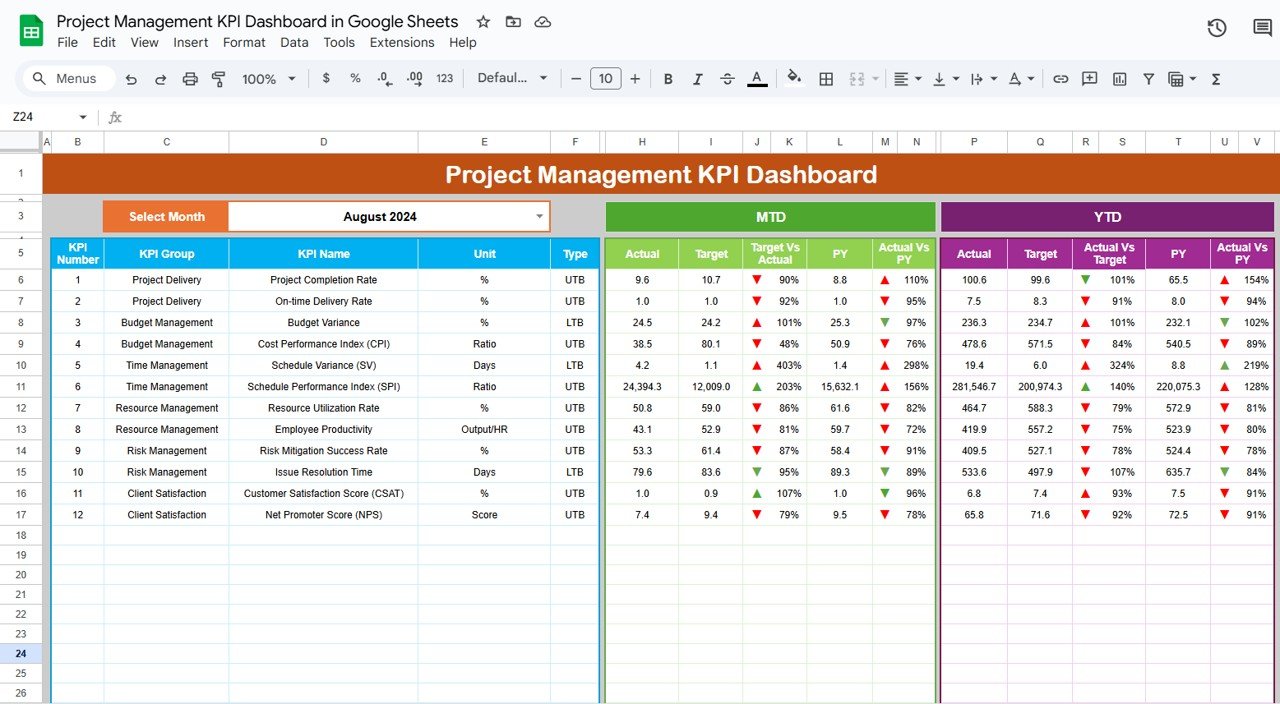Viewport: 1280px width, 704px height.
Task: Format as percent
Action: [355, 79]
